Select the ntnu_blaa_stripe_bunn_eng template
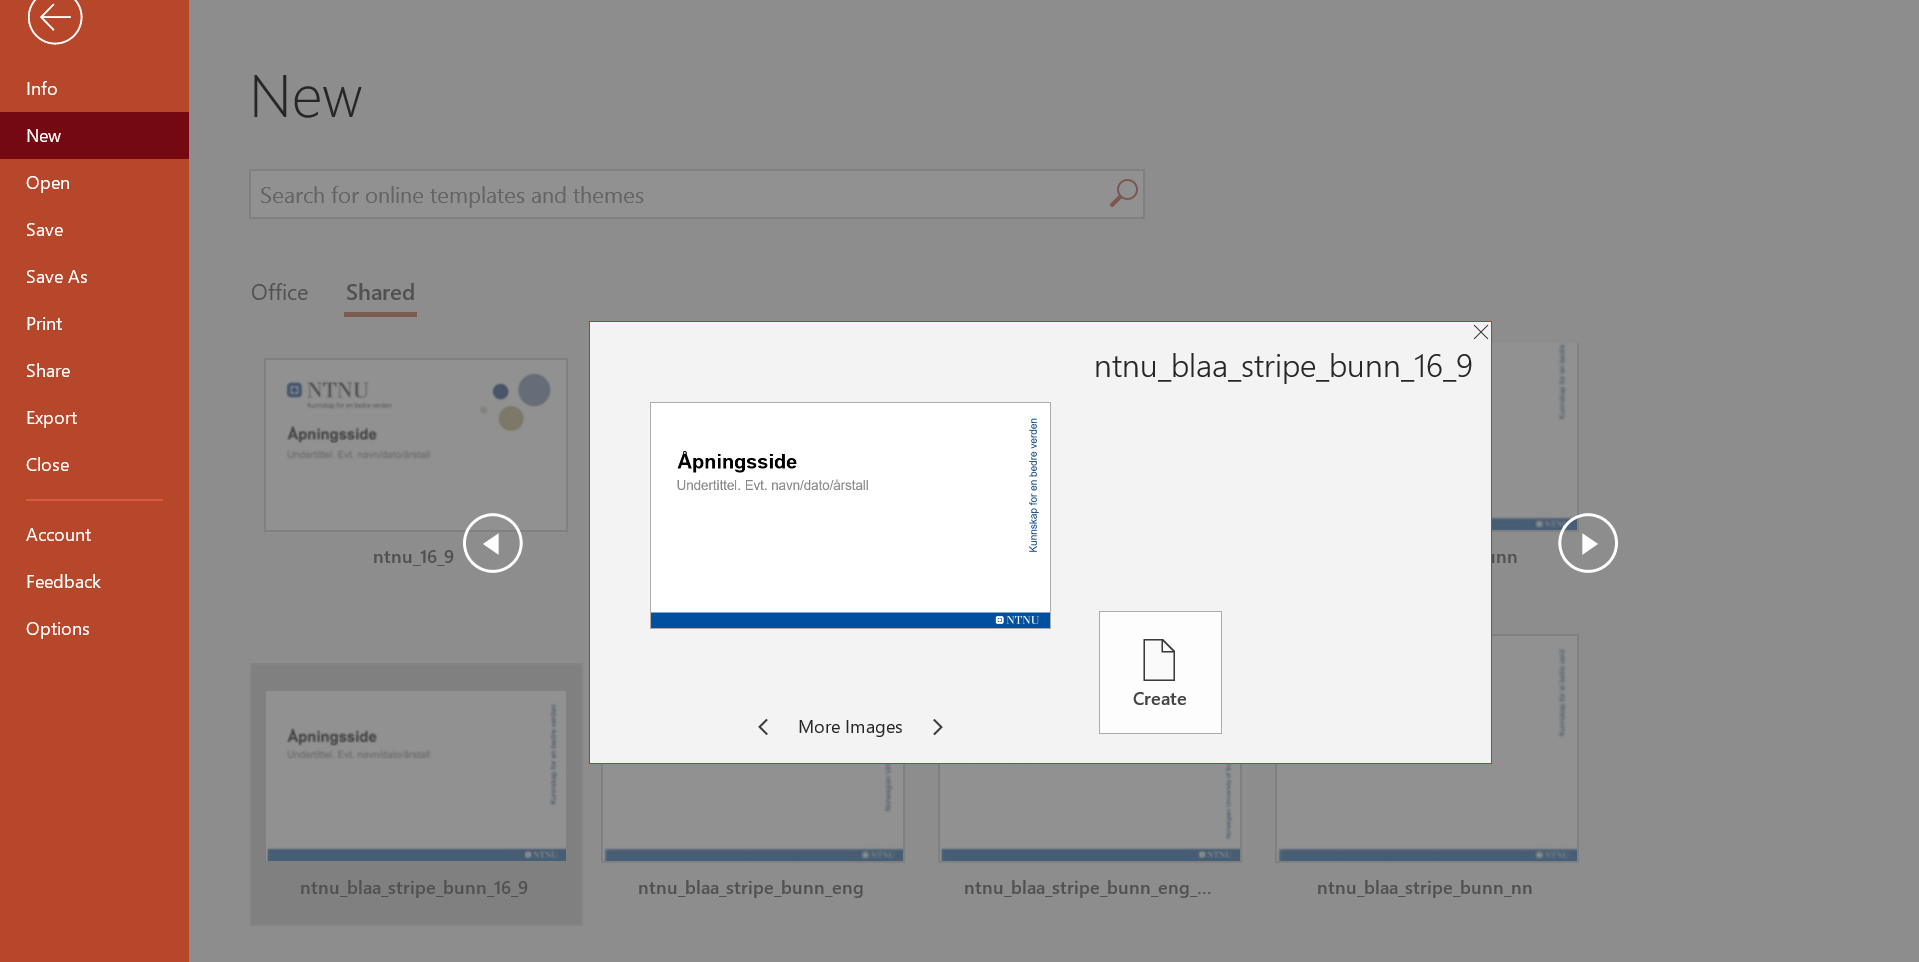The width and height of the screenshot is (1919, 962). pyautogui.click(x=752, y=812)
